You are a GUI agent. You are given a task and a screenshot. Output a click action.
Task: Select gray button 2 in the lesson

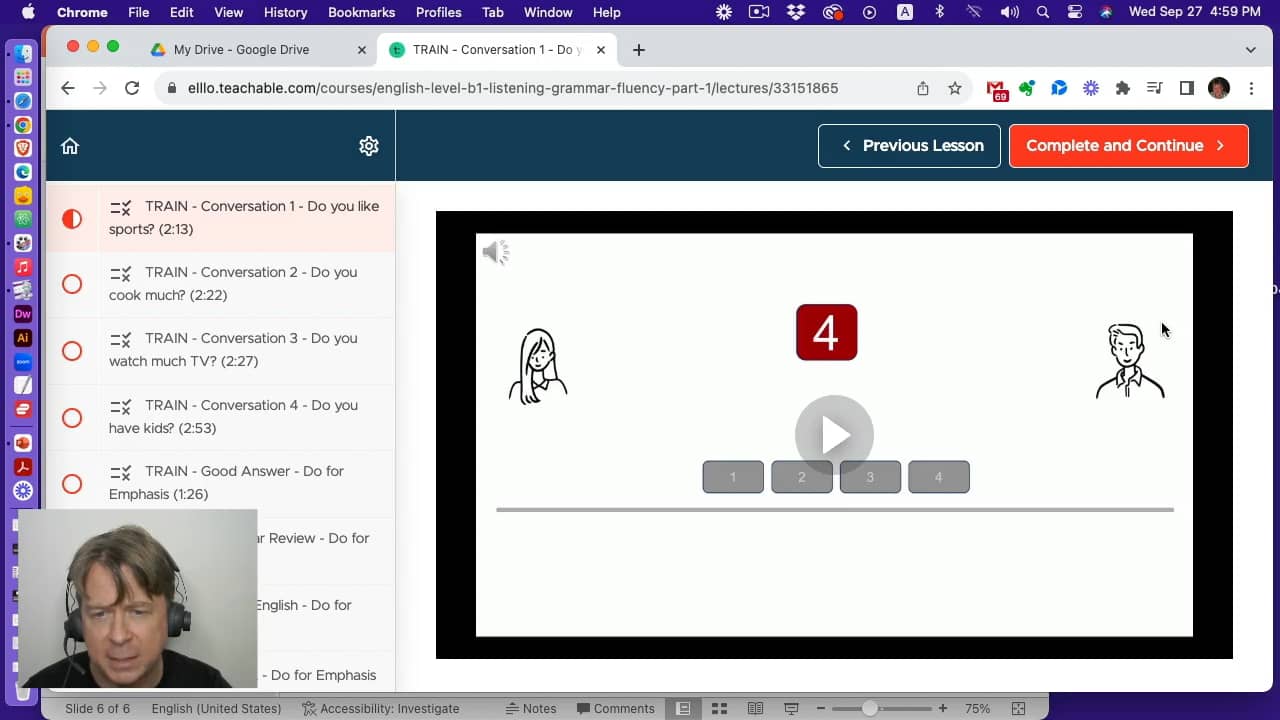tap(801, 477)
